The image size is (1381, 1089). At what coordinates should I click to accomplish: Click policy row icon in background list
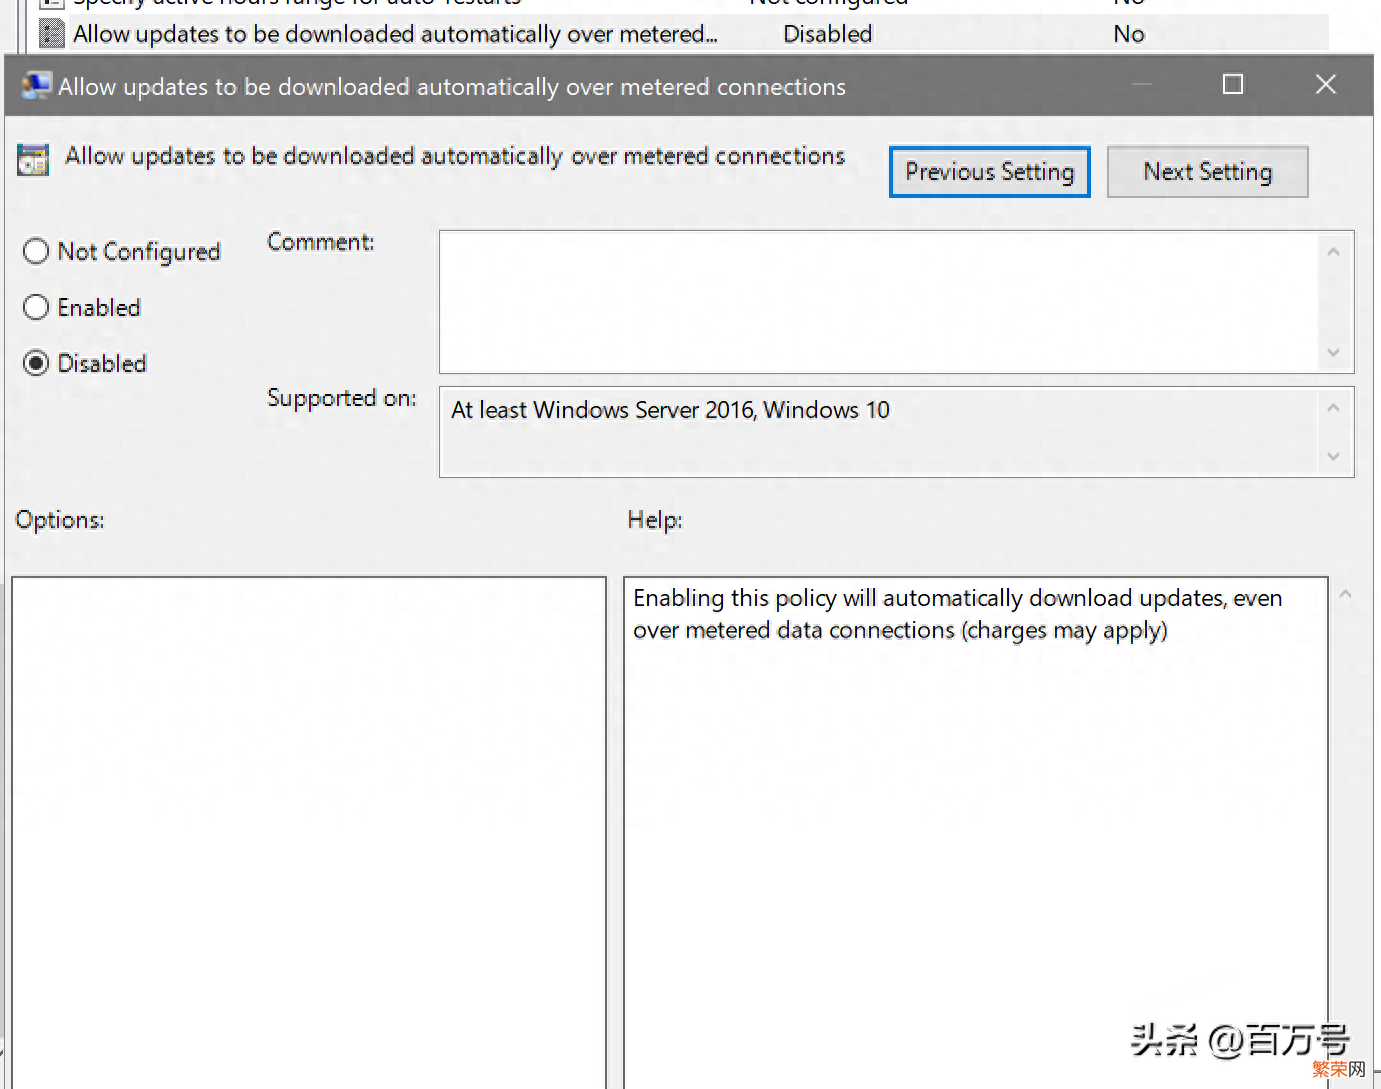51,34
